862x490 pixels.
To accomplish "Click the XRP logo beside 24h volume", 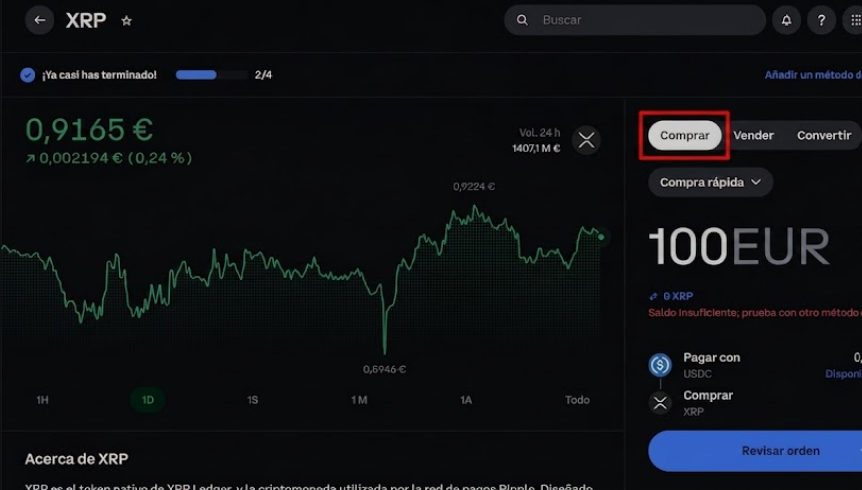I will (x=587, y=140).
